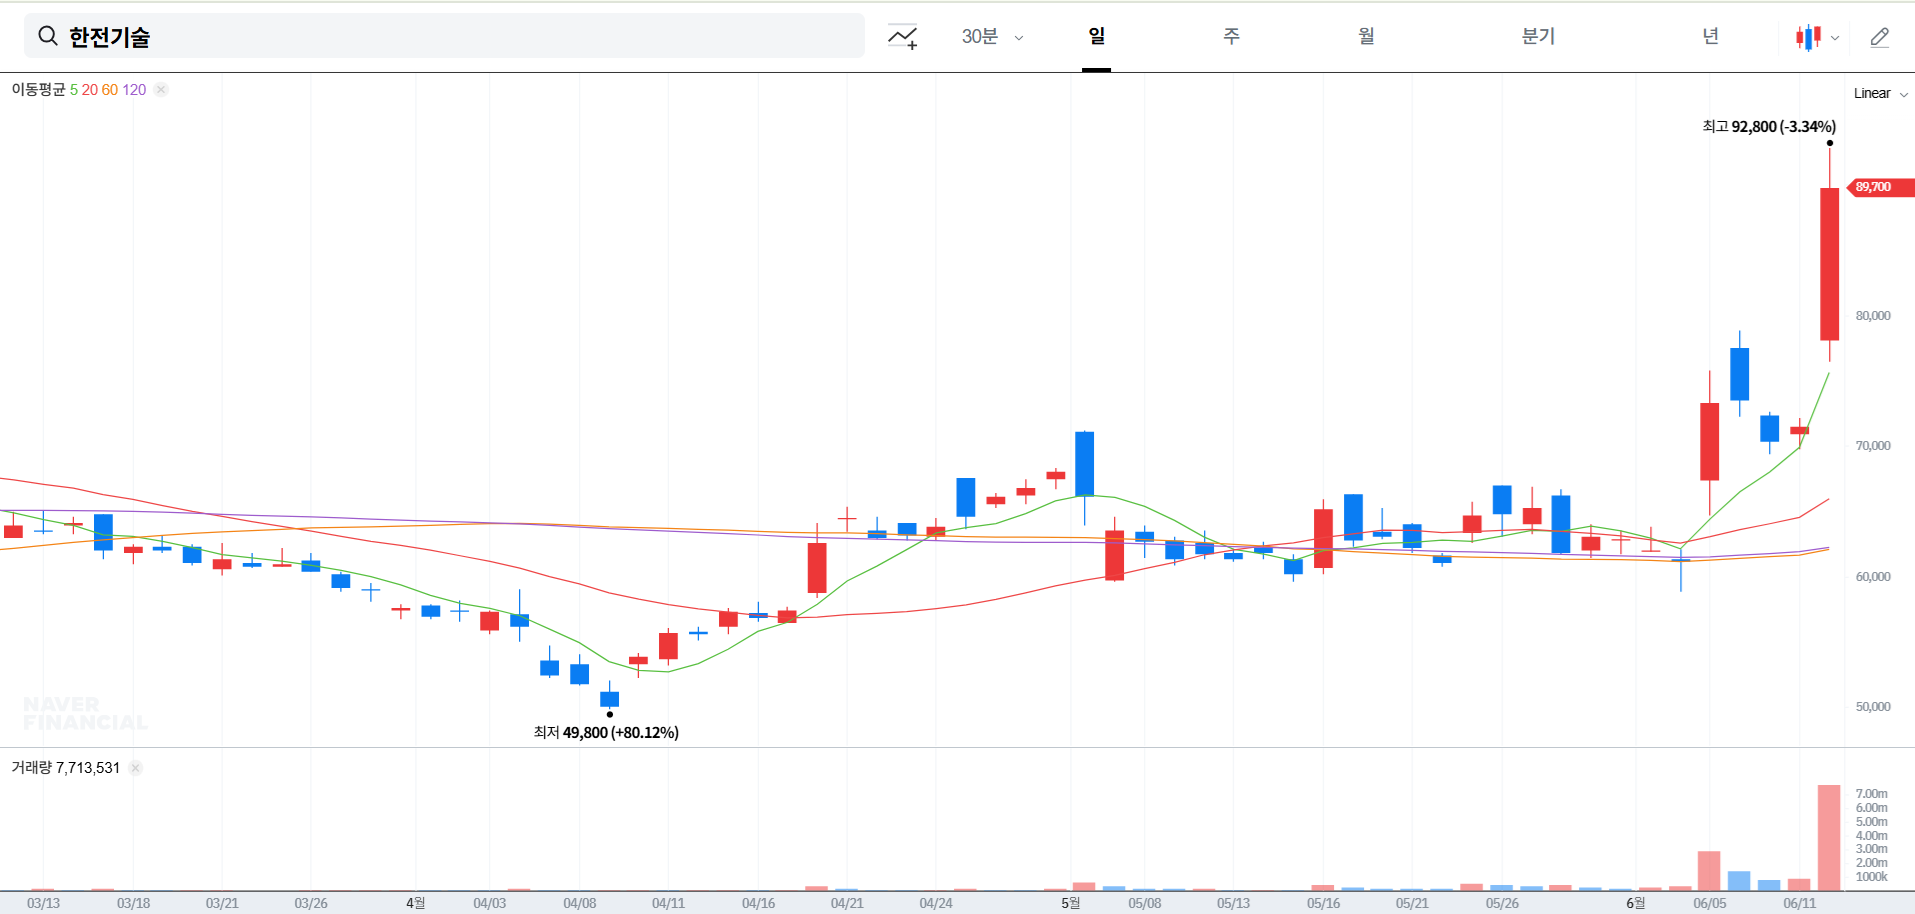Select the 120-day moving average value

(x=134, y=89)
